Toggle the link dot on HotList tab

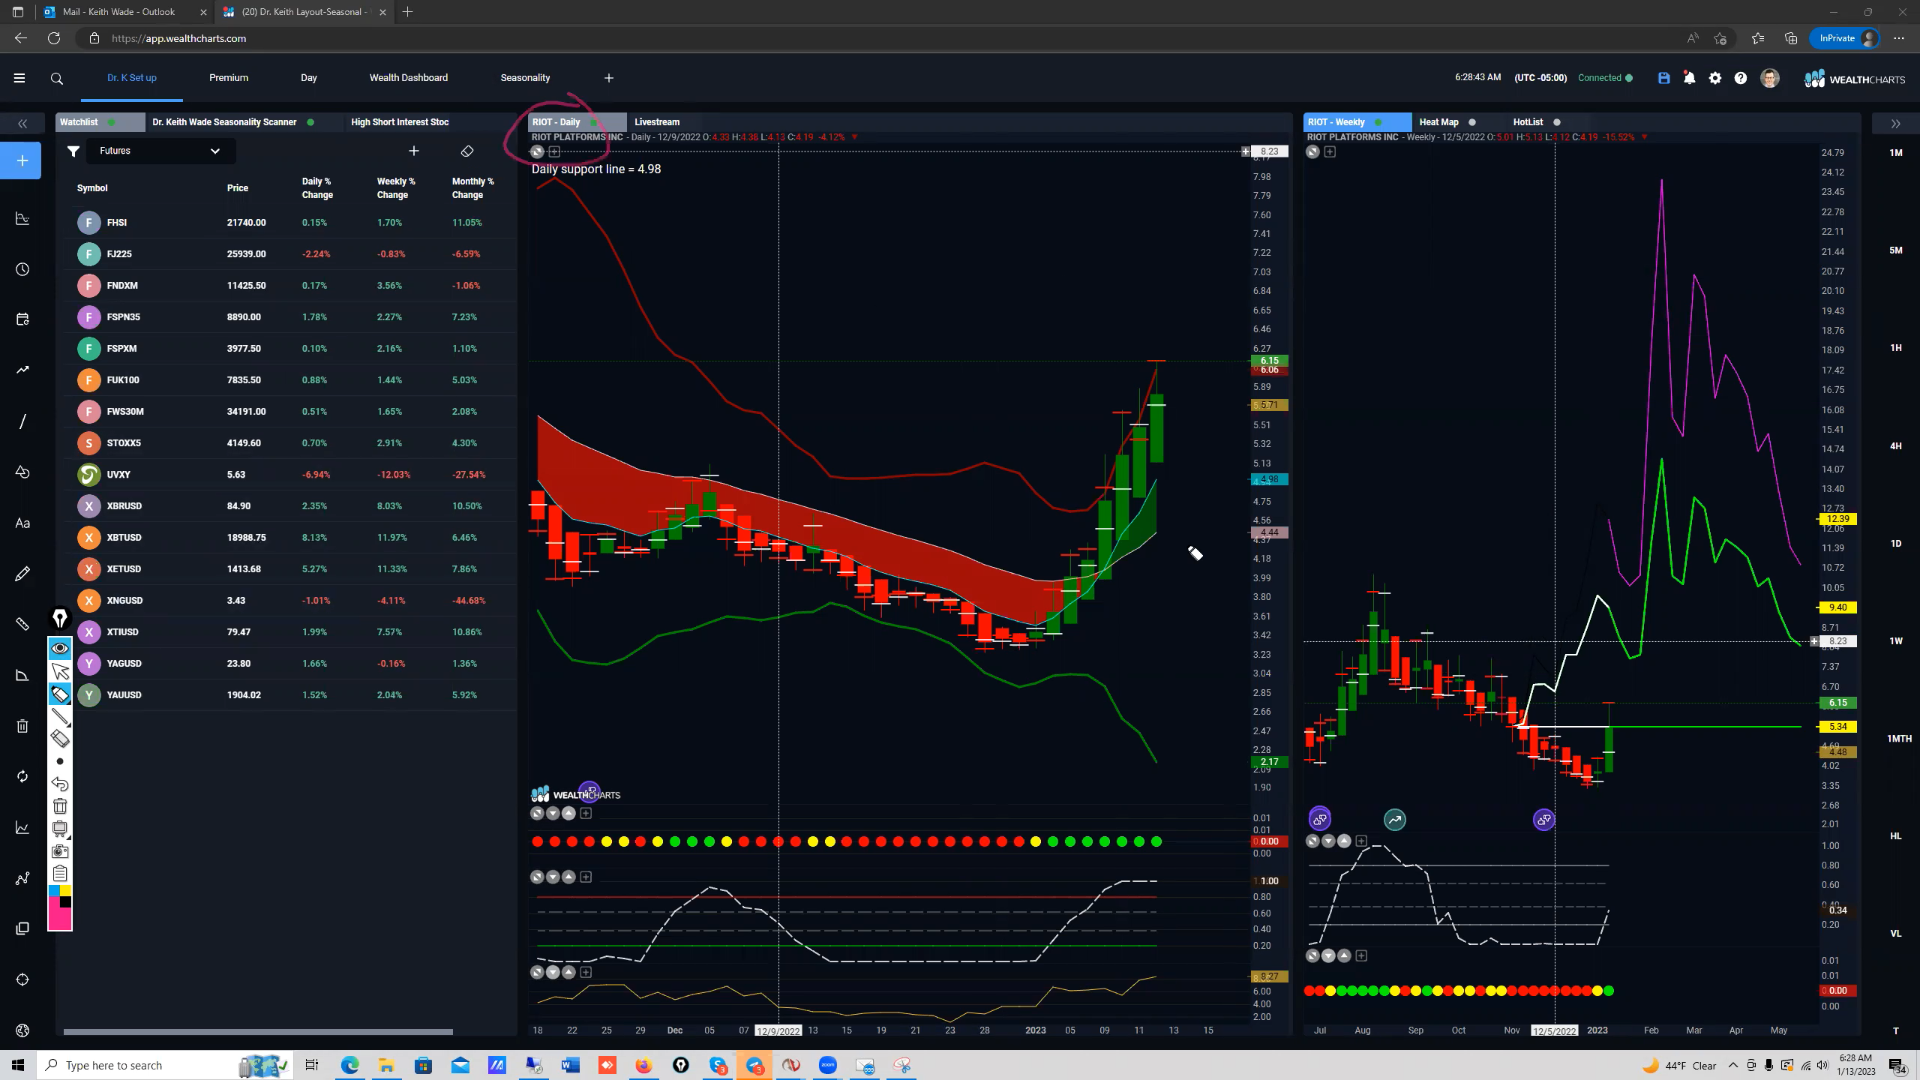click(x=1557, y=122)
